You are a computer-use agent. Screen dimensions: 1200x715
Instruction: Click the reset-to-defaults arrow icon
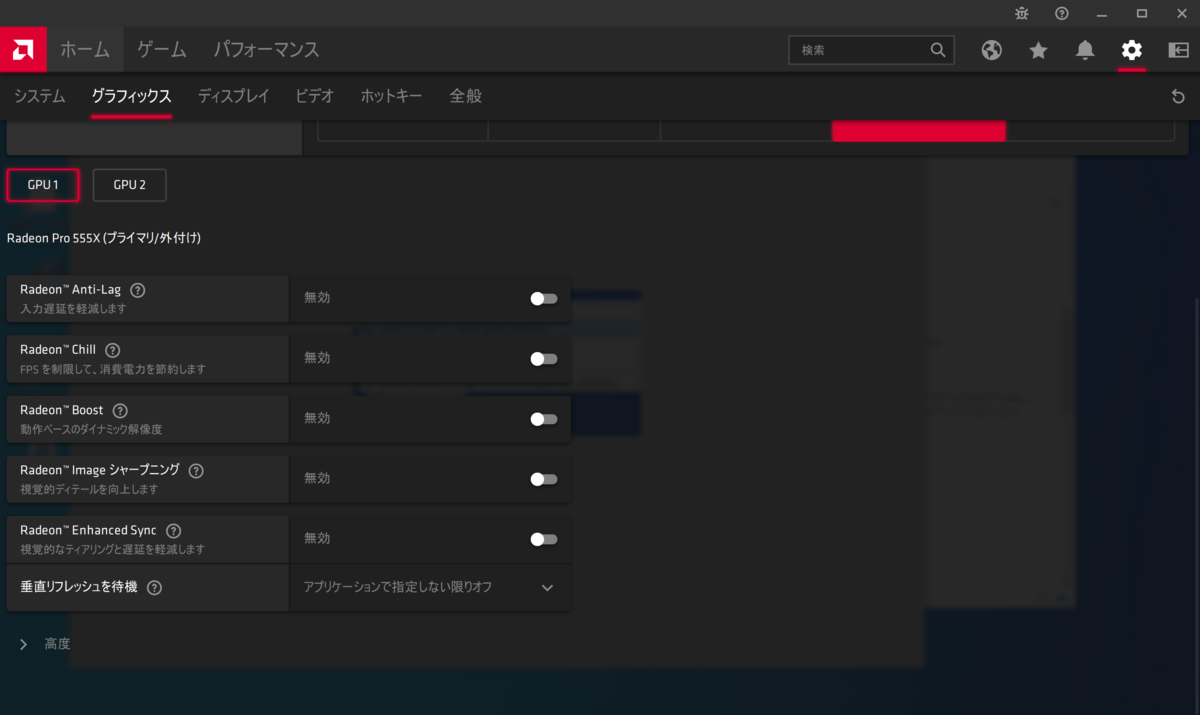1177,96
